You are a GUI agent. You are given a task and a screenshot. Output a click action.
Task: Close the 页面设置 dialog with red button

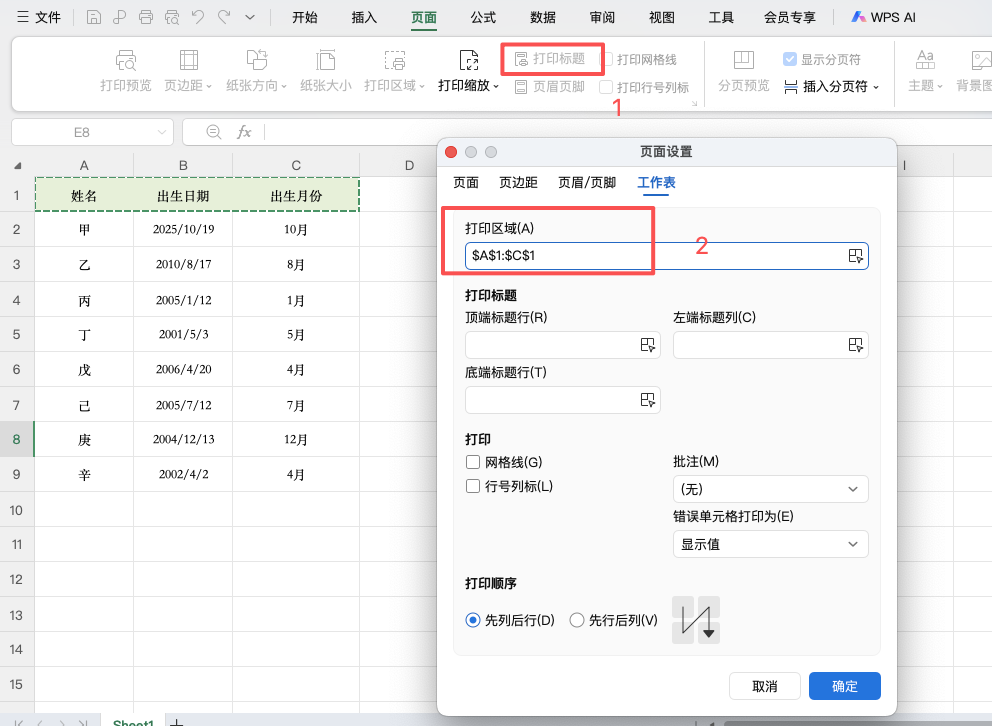(x=451, y=152)
